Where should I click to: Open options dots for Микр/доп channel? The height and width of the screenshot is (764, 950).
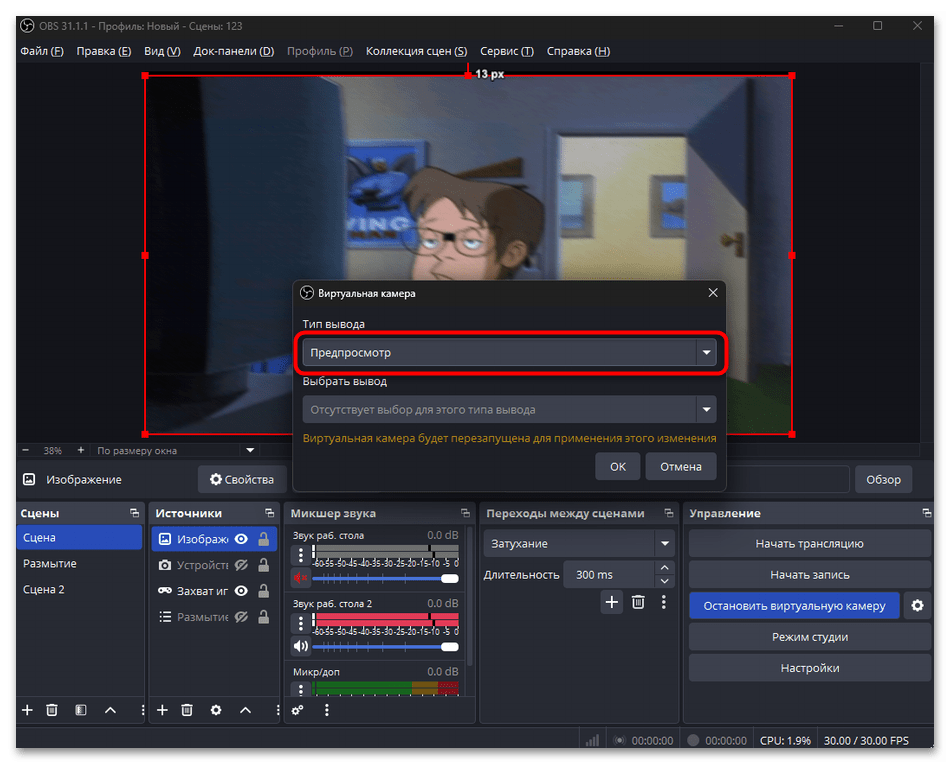tap(301, 689)
